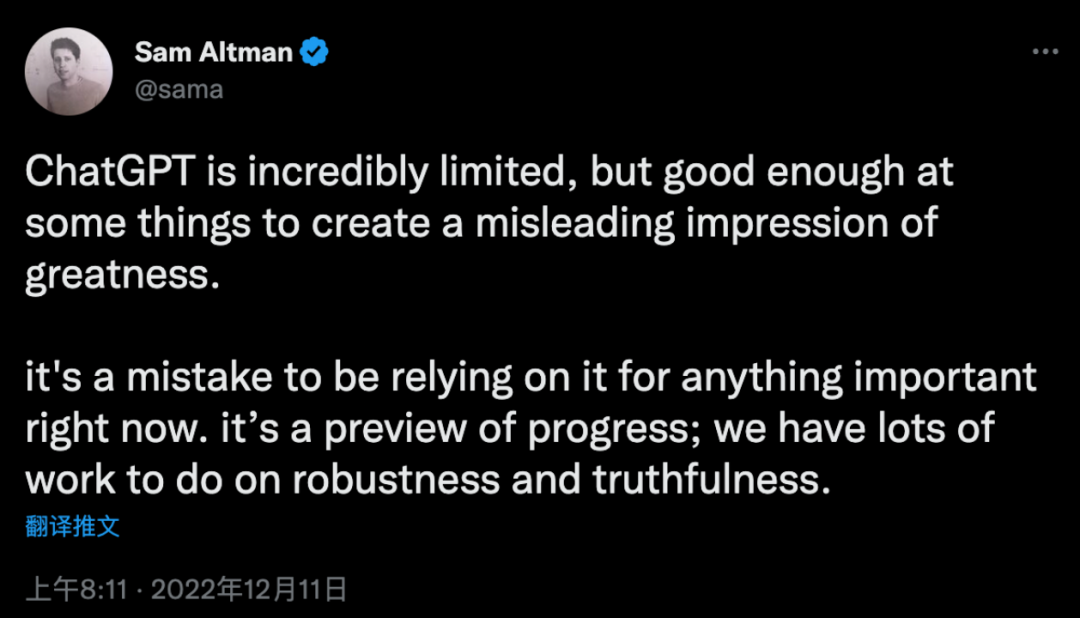This screenshot has width=1080, height=618.
Task: Click the word "greatness." in the tweet
Action: (121, 273)
